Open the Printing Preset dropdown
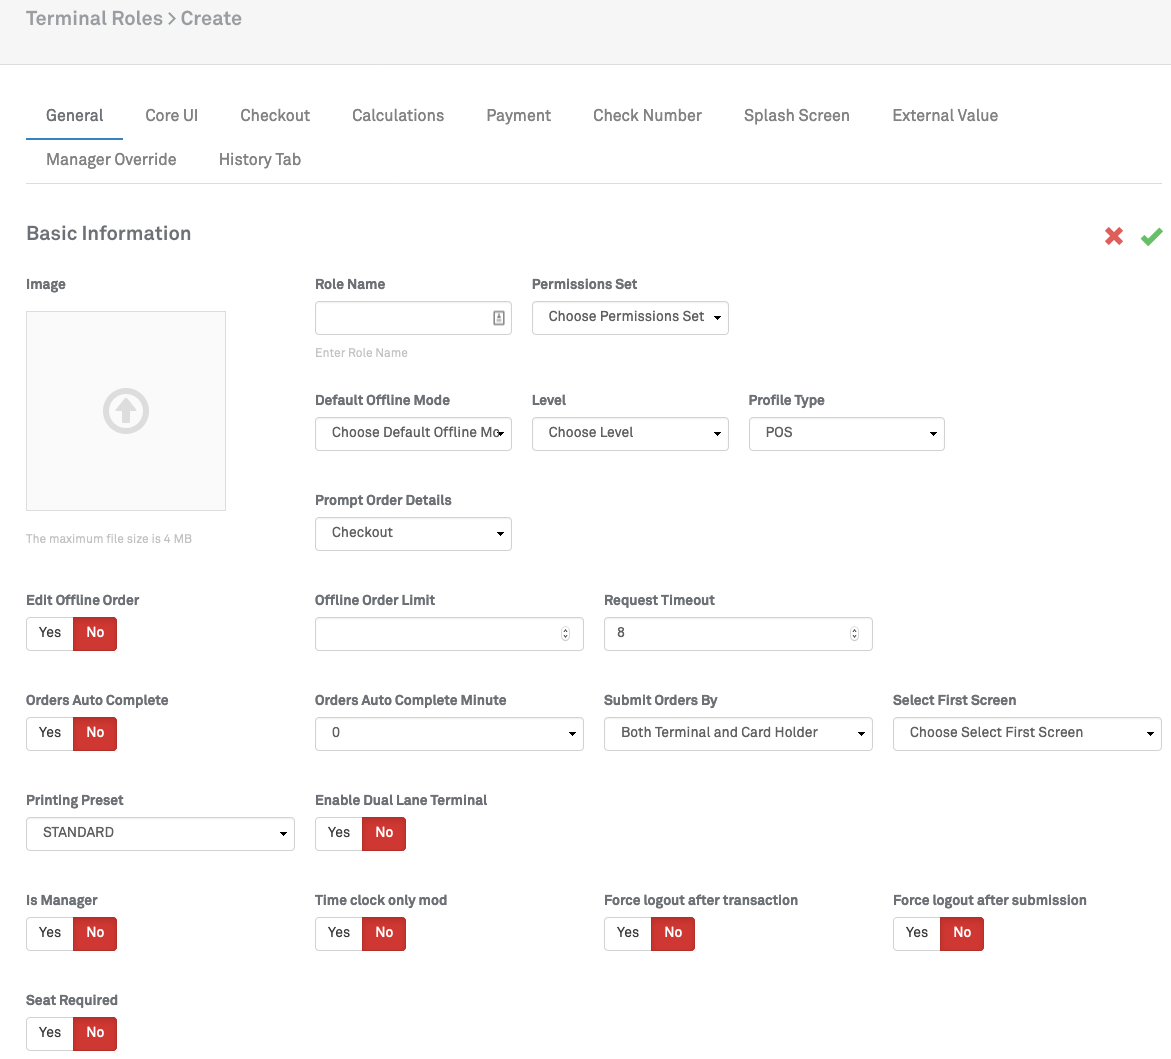Screen dimensions: 1171x1059 pyautogui.click(x=160, y=833)
